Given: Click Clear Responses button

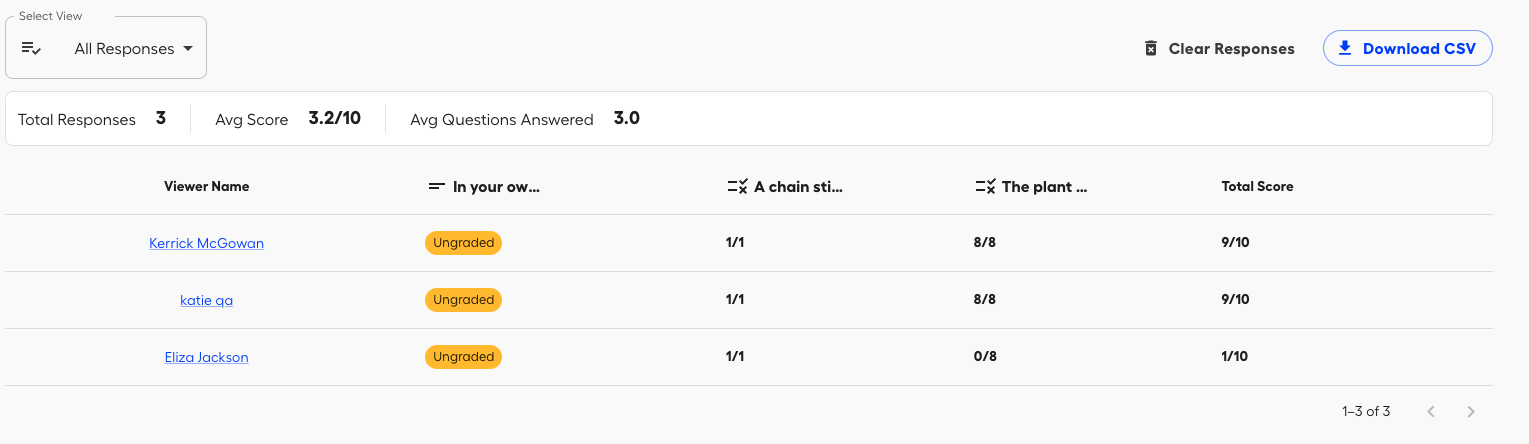Looking at the screenshot, I should pos(1219,49).
